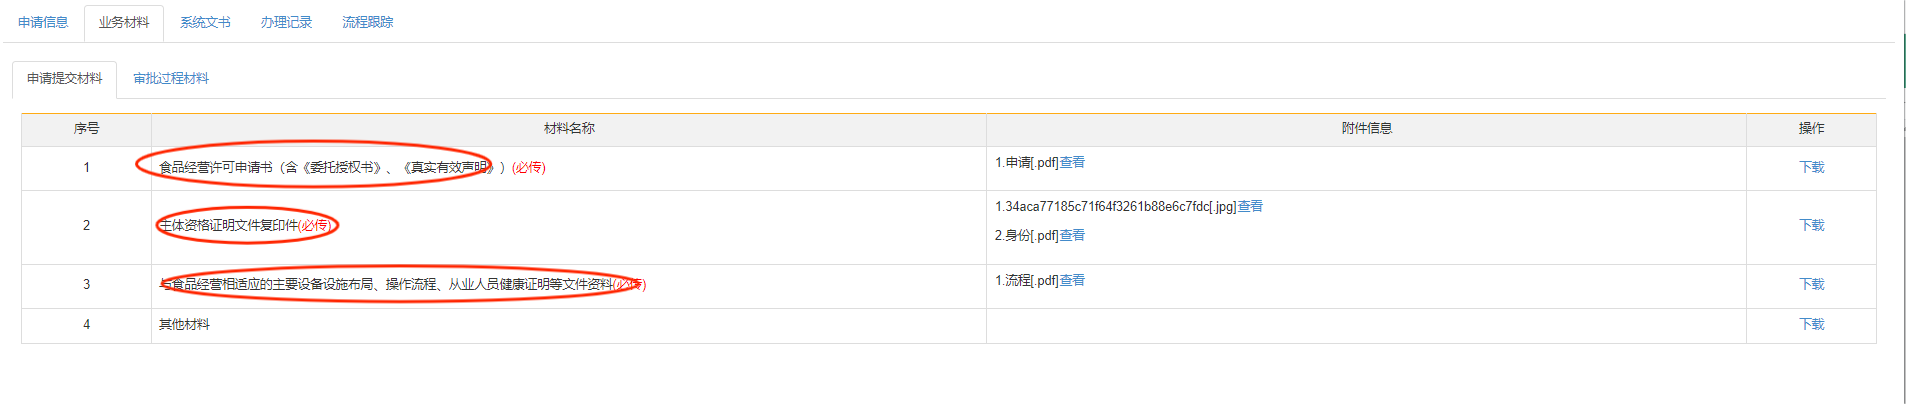
Task: Click 下载 for 主体资格证明文件复印件
Action: click(1811, 225)
